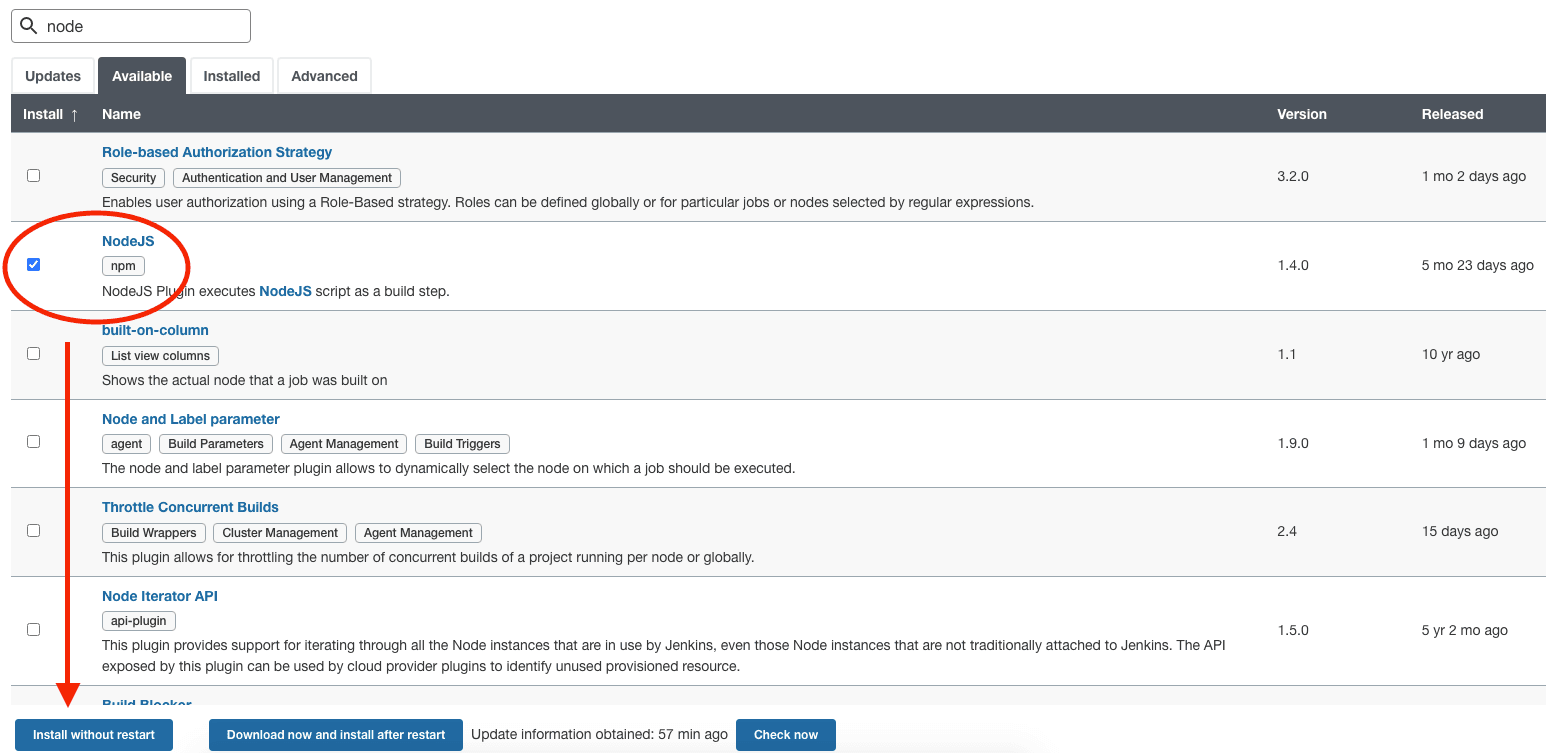Click the "1 mo 2 days ago" release date
The image size is (1555, 753).
click(x=1474, y=176)
